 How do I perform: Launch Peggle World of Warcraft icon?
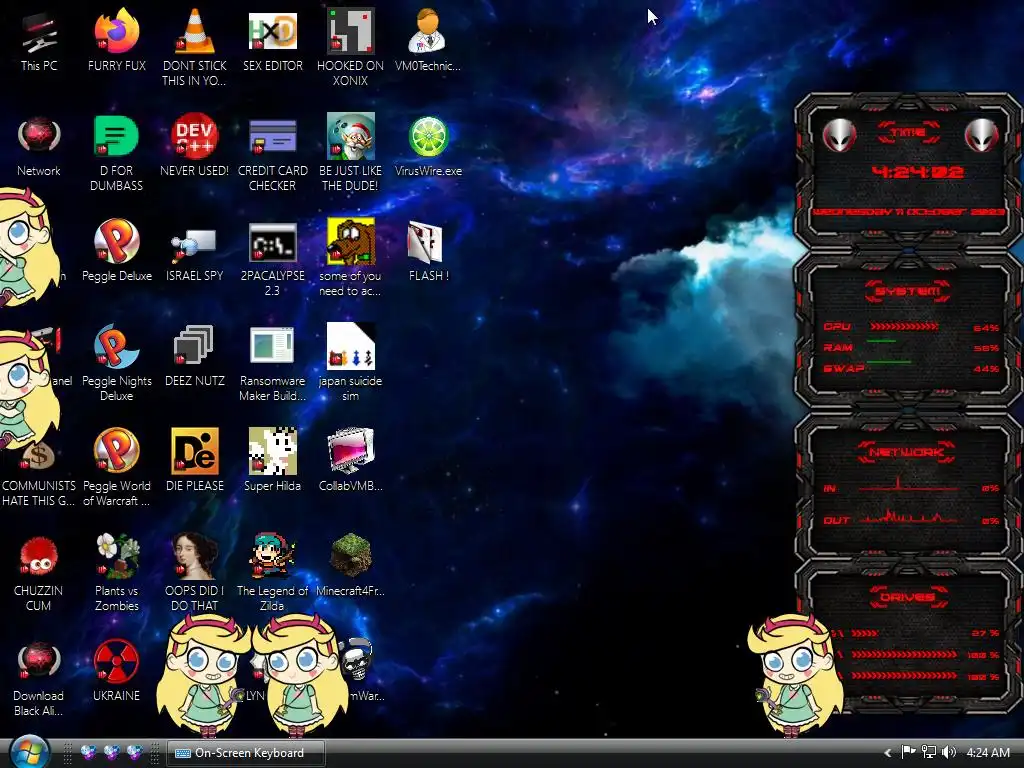[x=116, y=451]
